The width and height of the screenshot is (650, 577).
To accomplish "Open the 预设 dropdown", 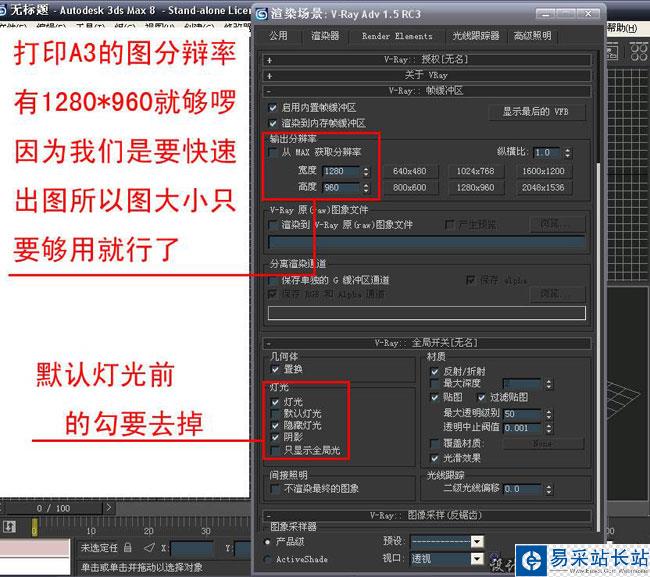I will [x=477, y=541].
